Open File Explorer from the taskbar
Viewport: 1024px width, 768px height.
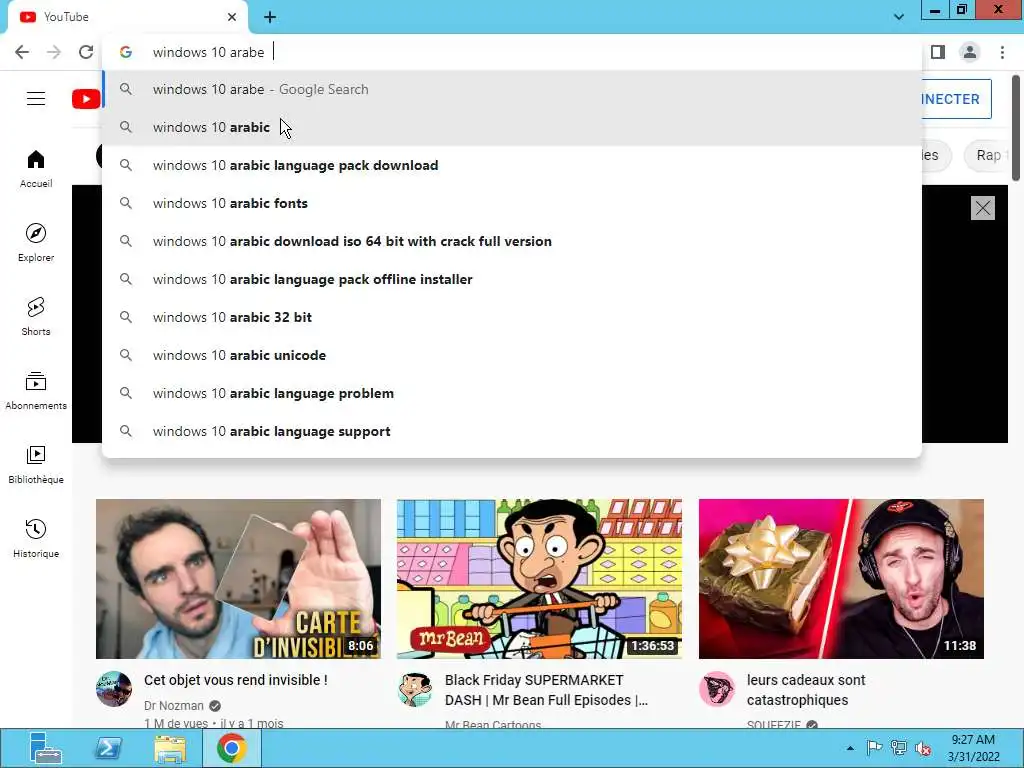click(170, 748)
